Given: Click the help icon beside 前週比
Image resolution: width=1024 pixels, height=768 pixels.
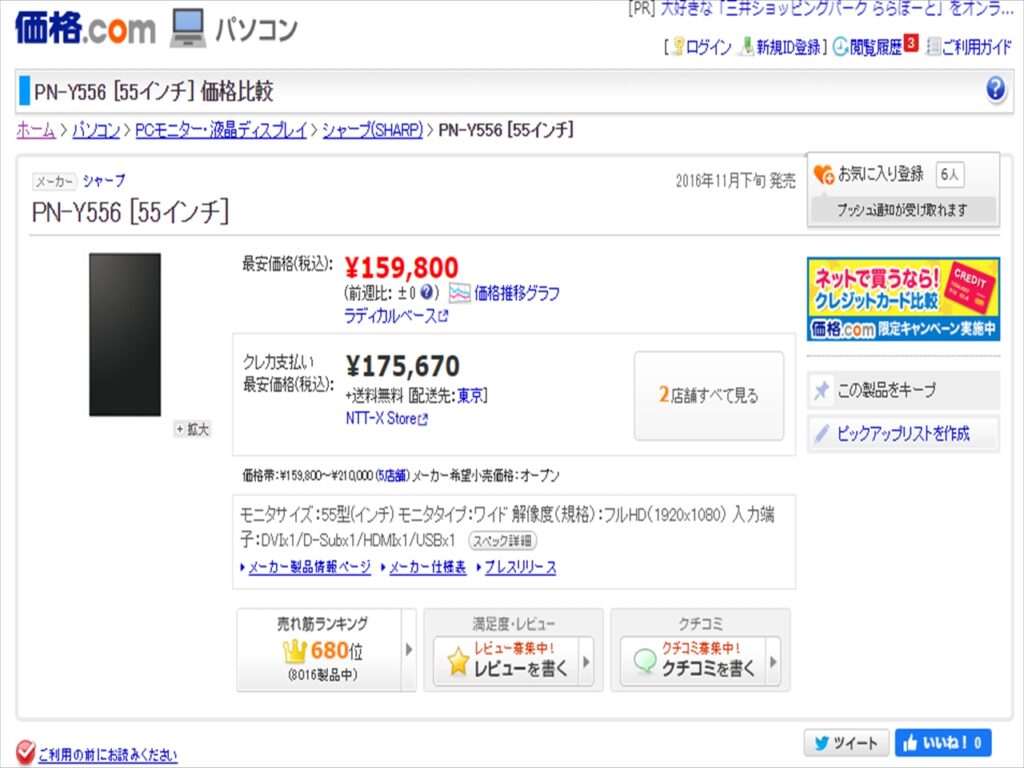Looking at the screenshot, I should (x=426, y=292).
